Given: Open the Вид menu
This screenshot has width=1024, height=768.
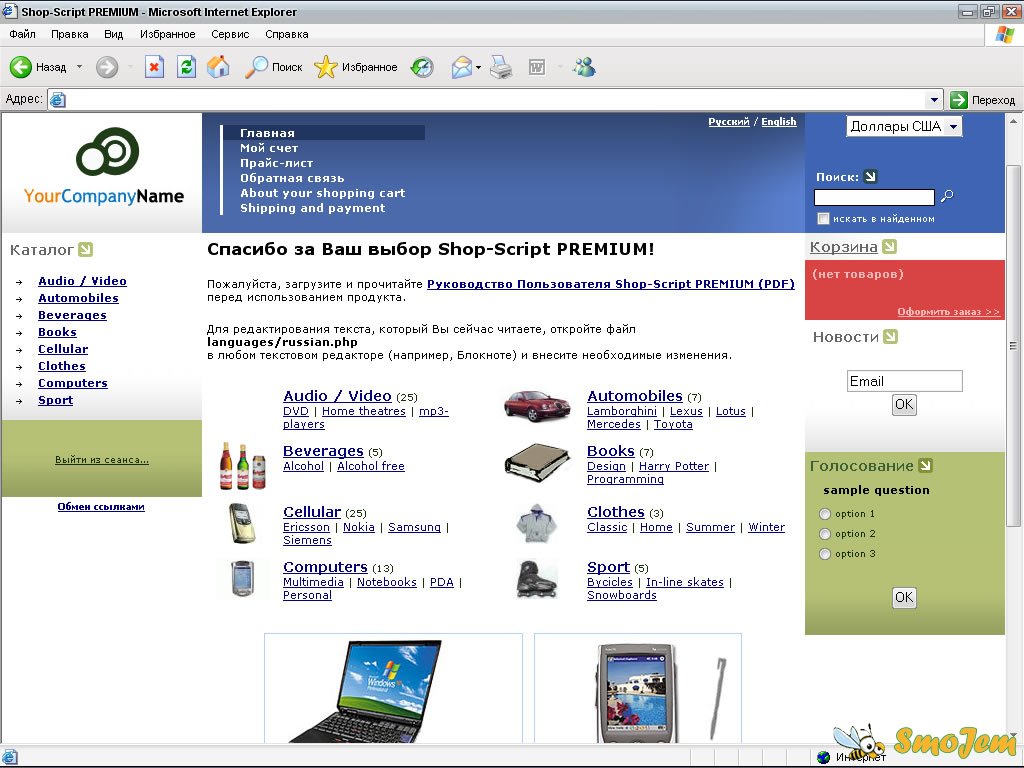Looking at the screenshot, I should coord(114,34).
